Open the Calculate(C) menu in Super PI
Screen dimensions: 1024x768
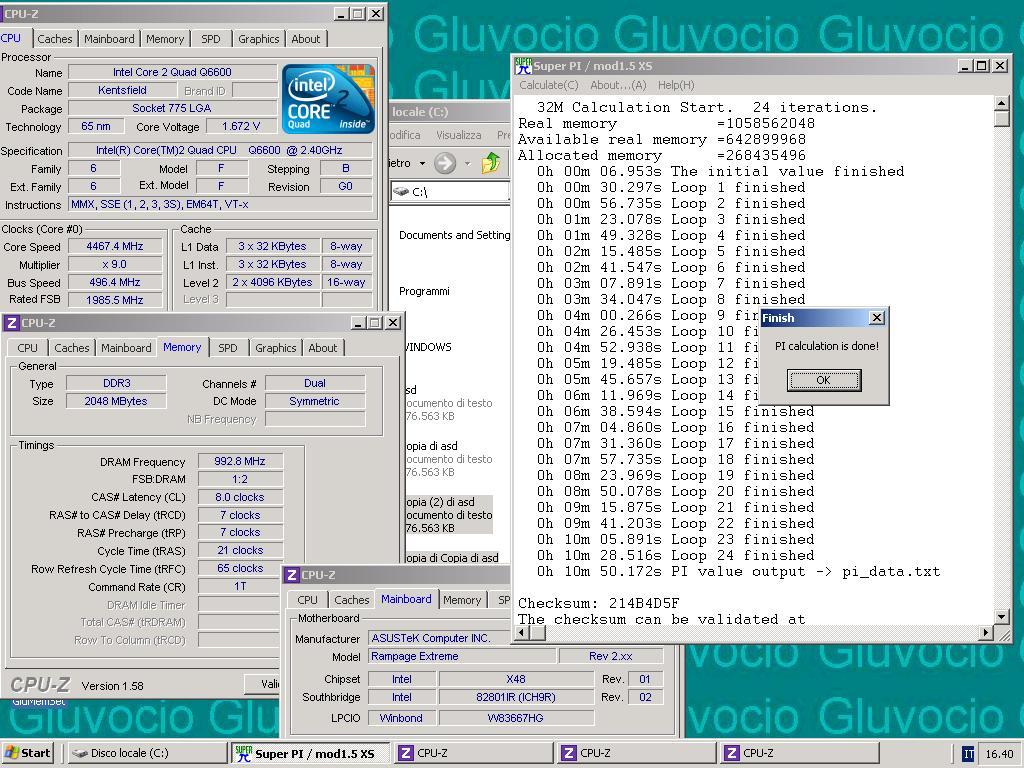(x=549, y=85)
